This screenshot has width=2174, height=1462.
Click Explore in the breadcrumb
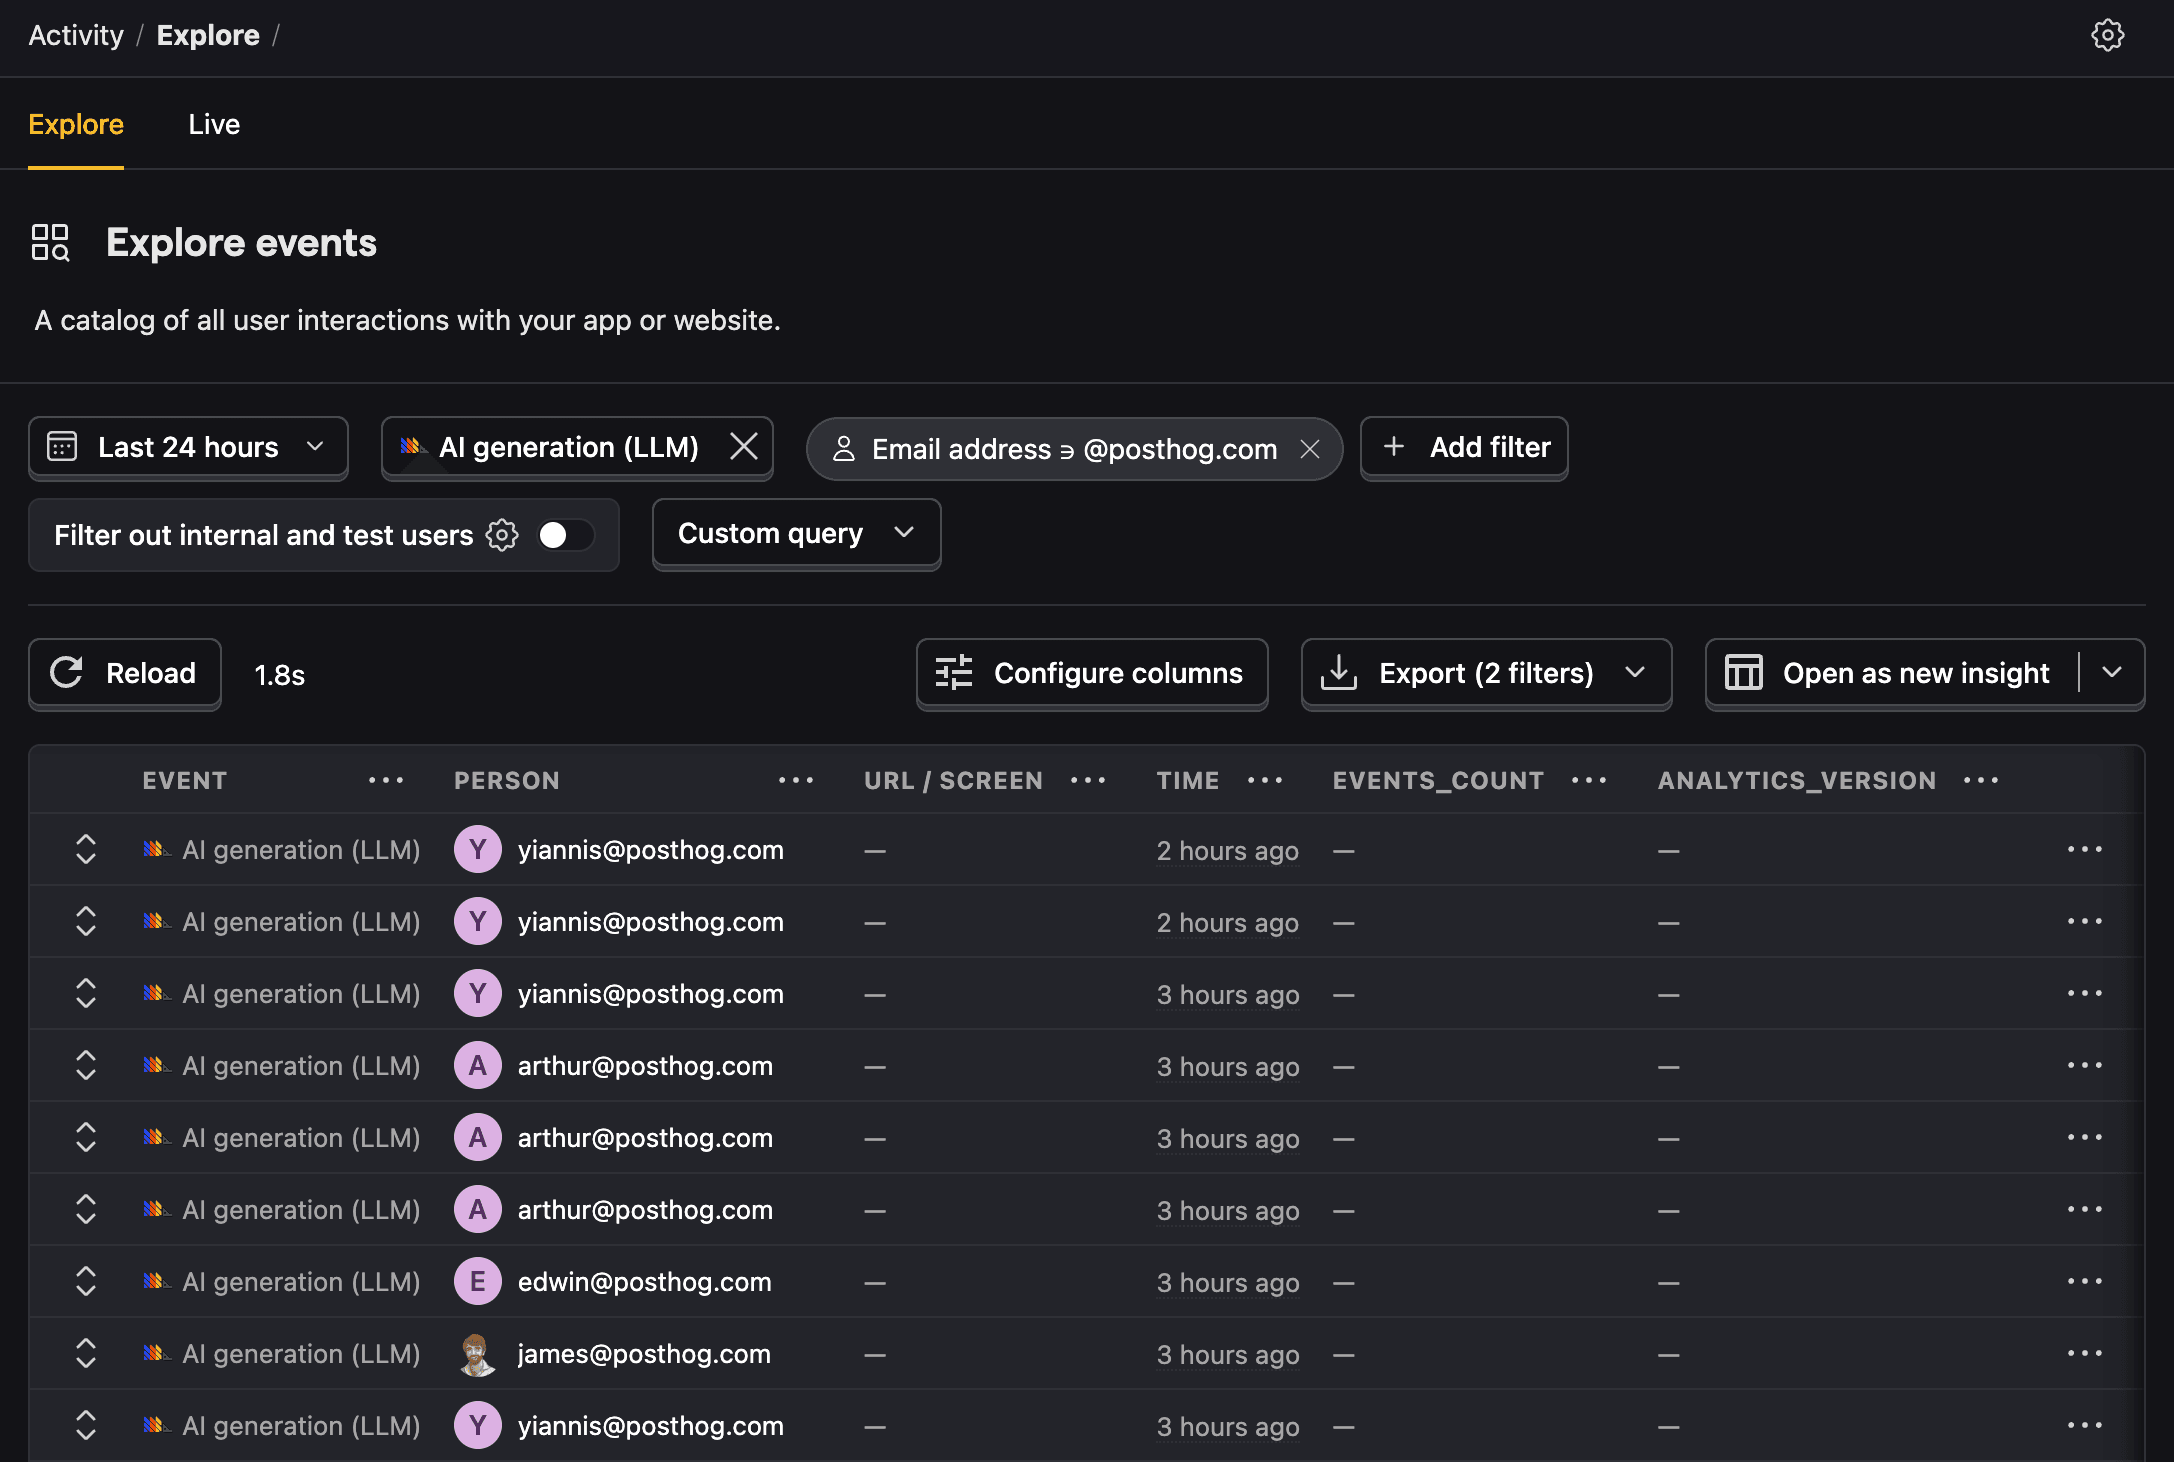pos(208,35)
